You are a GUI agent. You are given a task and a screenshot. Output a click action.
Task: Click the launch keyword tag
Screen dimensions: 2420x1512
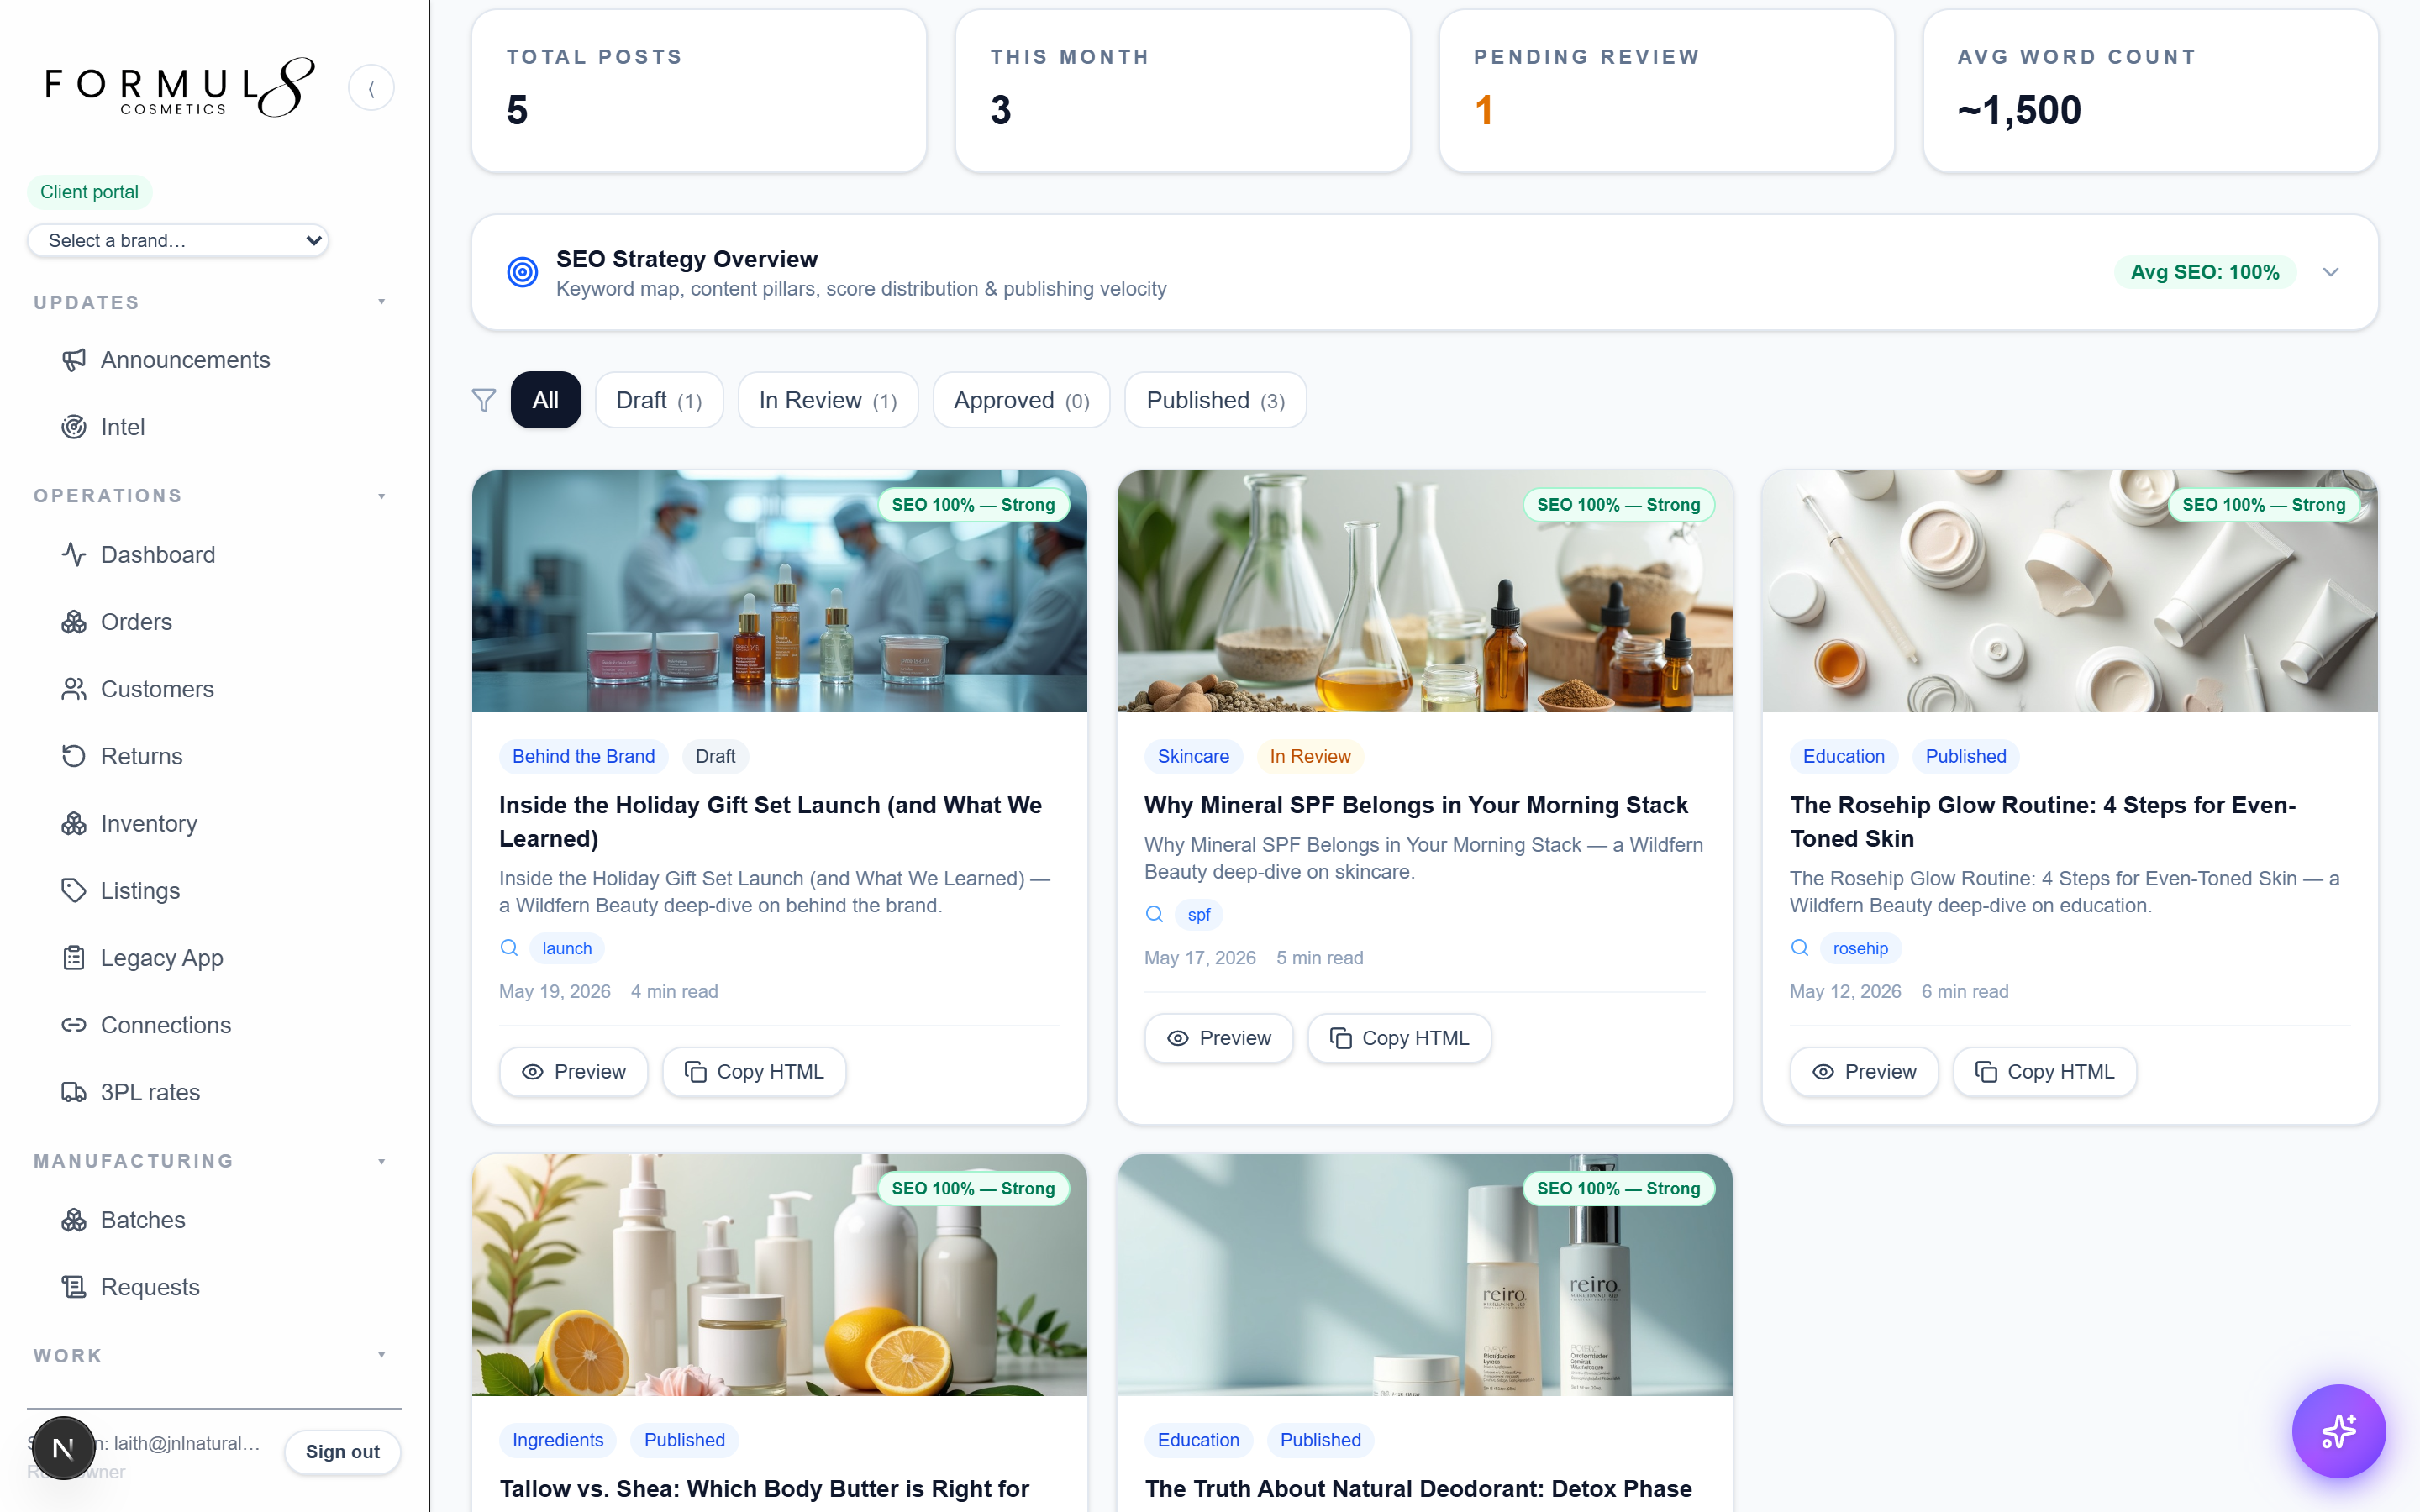tap(566, 948)
